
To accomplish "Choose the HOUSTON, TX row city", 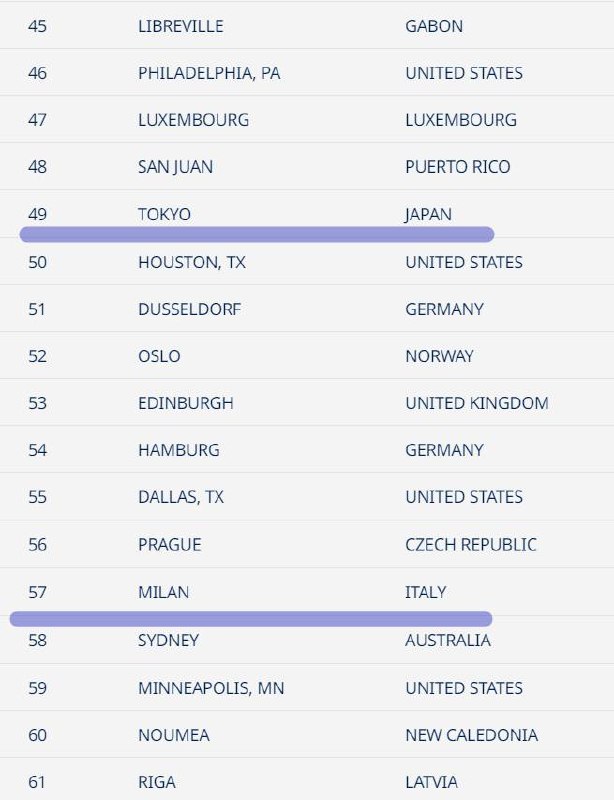I will pos(192,262).
